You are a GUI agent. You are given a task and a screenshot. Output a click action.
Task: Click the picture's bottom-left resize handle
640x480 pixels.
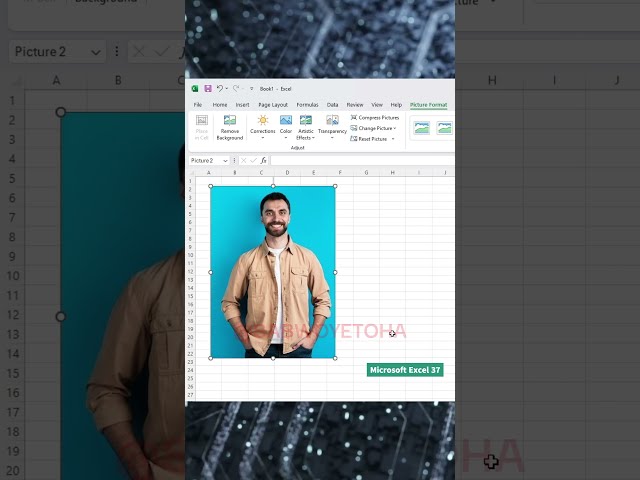(x=211, y=358)
